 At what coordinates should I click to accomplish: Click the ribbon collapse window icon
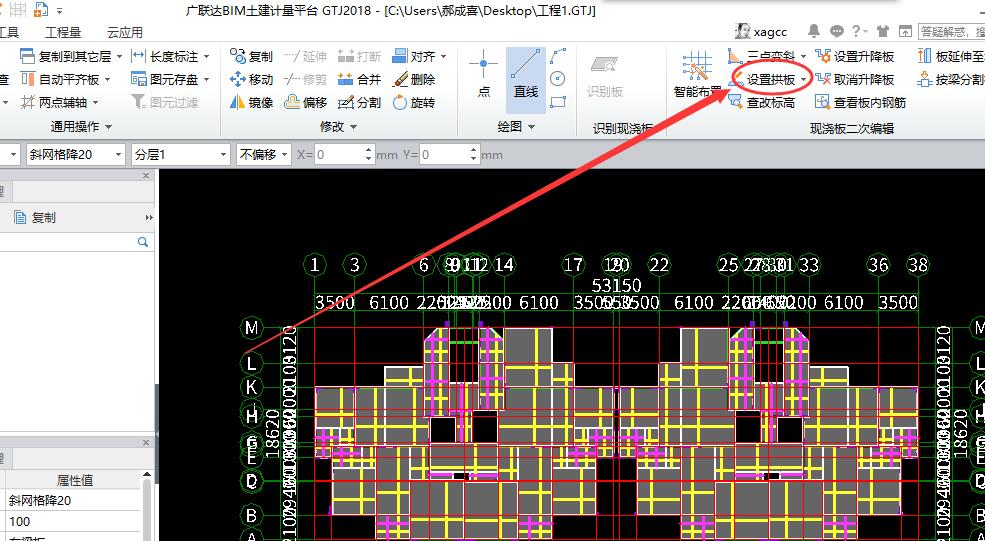(905, 30)
